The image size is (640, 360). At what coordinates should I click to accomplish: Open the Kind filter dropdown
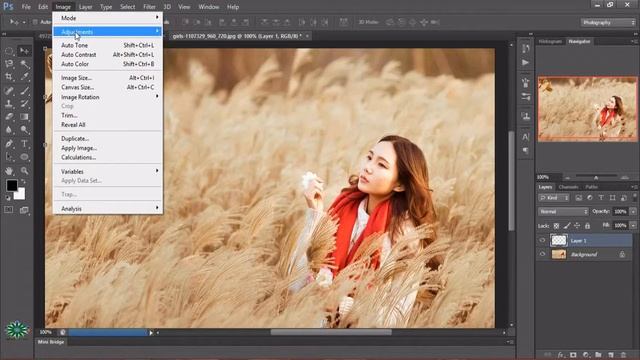(x=554, y=198)
